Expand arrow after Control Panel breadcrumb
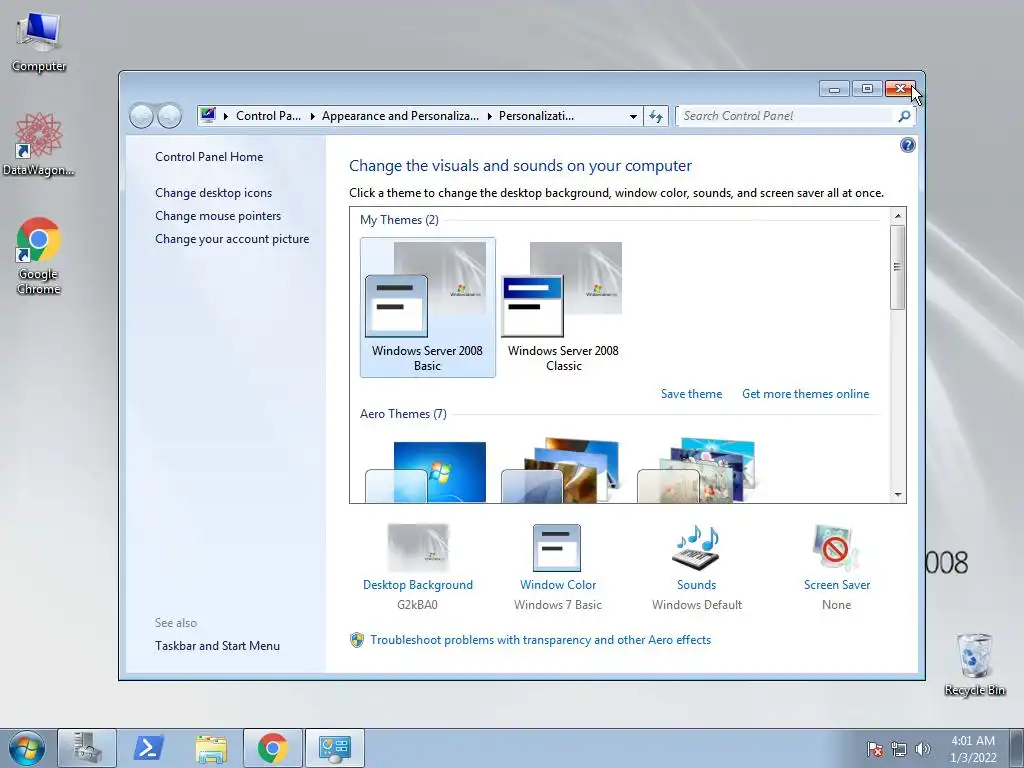The image size is (1024, 768). tap(312, 116)
